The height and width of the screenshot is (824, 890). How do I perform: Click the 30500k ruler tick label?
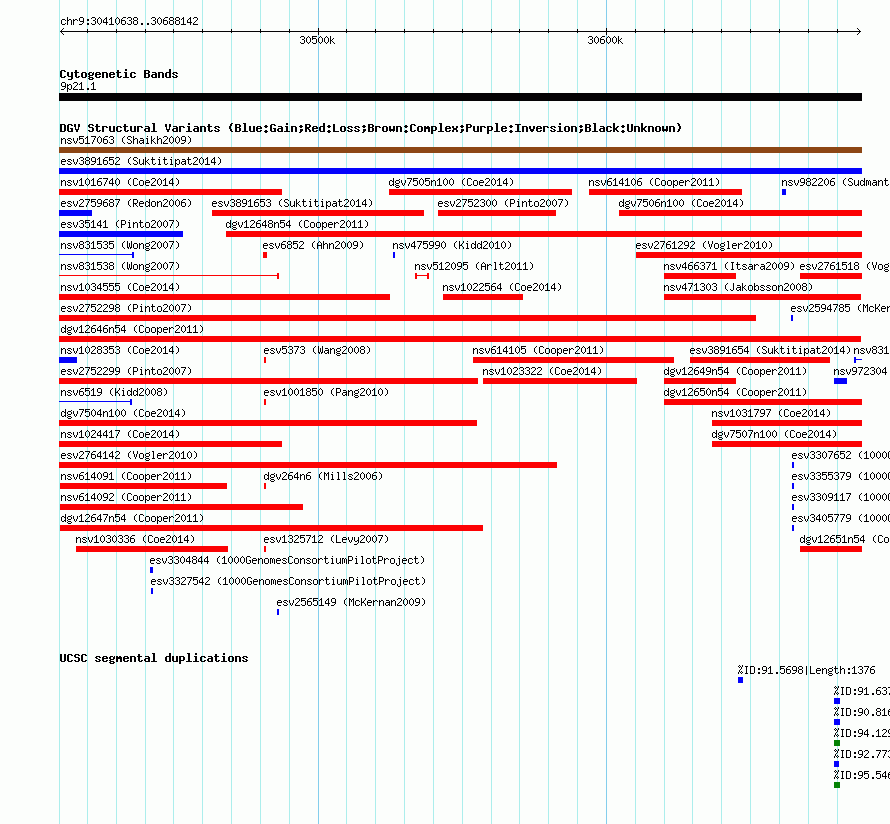click(x=317, y=40)
